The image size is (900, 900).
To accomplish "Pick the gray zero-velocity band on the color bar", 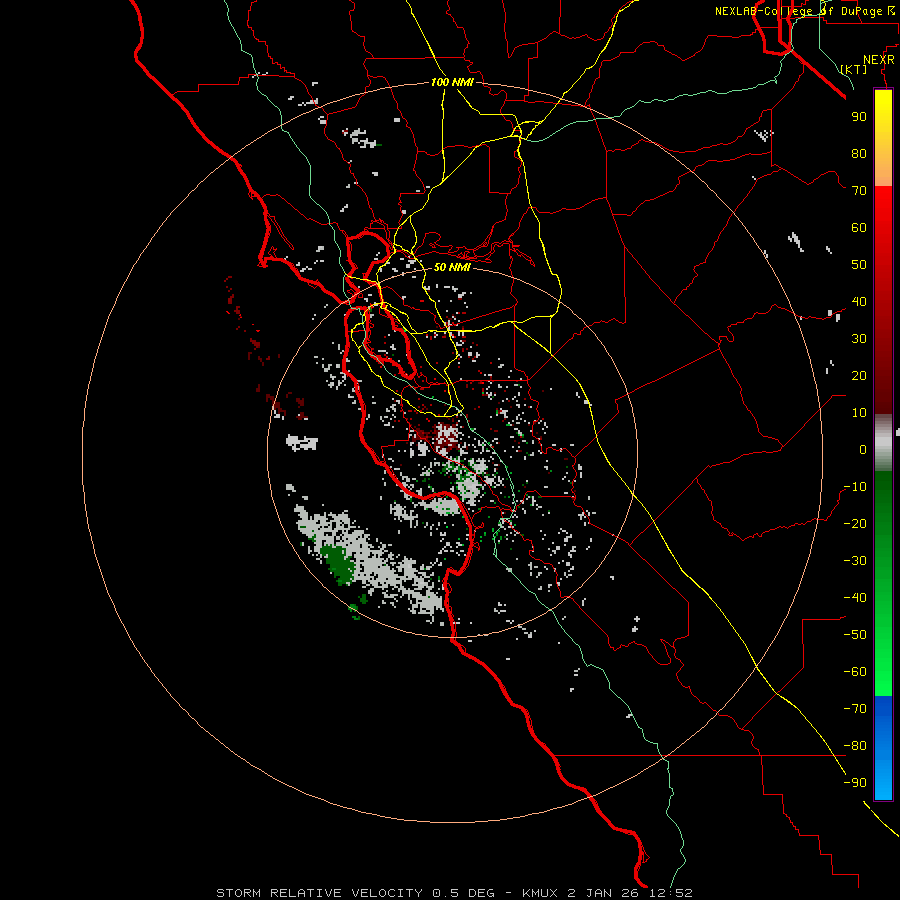I will [x=883, y=443].
